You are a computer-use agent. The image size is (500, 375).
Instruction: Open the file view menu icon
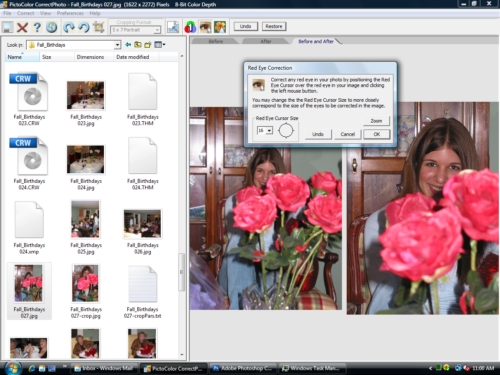click(159, 45)
